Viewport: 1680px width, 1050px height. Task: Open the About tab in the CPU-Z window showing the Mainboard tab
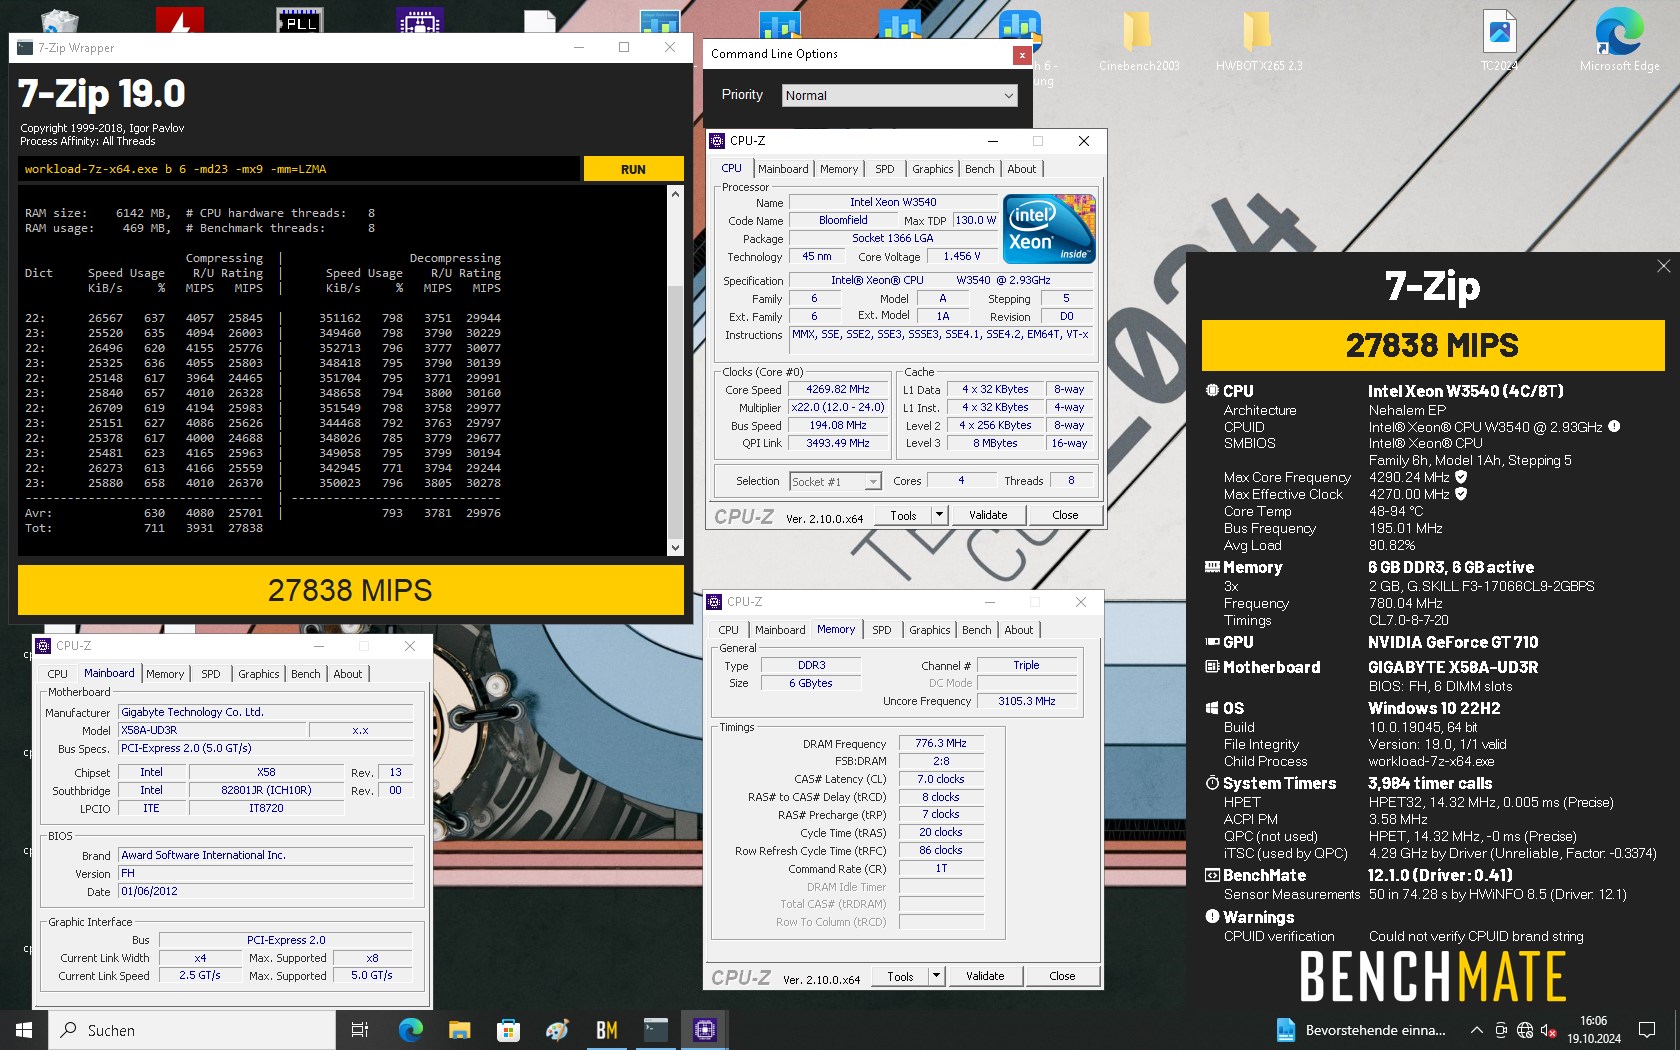click(x=347, y=674)
